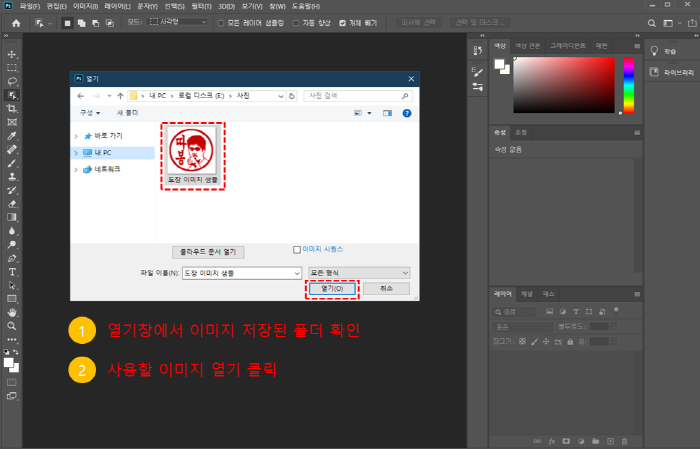Screen dimensions: 700x449
Task: Go up one folder level in dialog
Action: click(120, 96)
